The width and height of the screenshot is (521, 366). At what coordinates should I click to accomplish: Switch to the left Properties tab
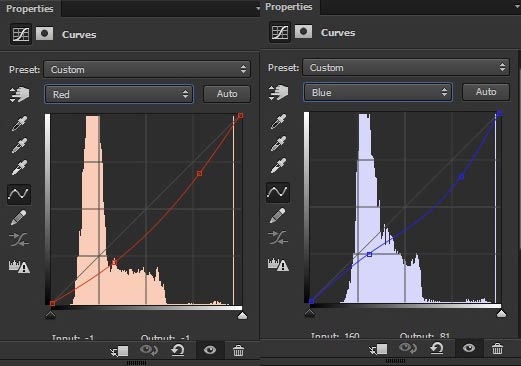[30, 8]
